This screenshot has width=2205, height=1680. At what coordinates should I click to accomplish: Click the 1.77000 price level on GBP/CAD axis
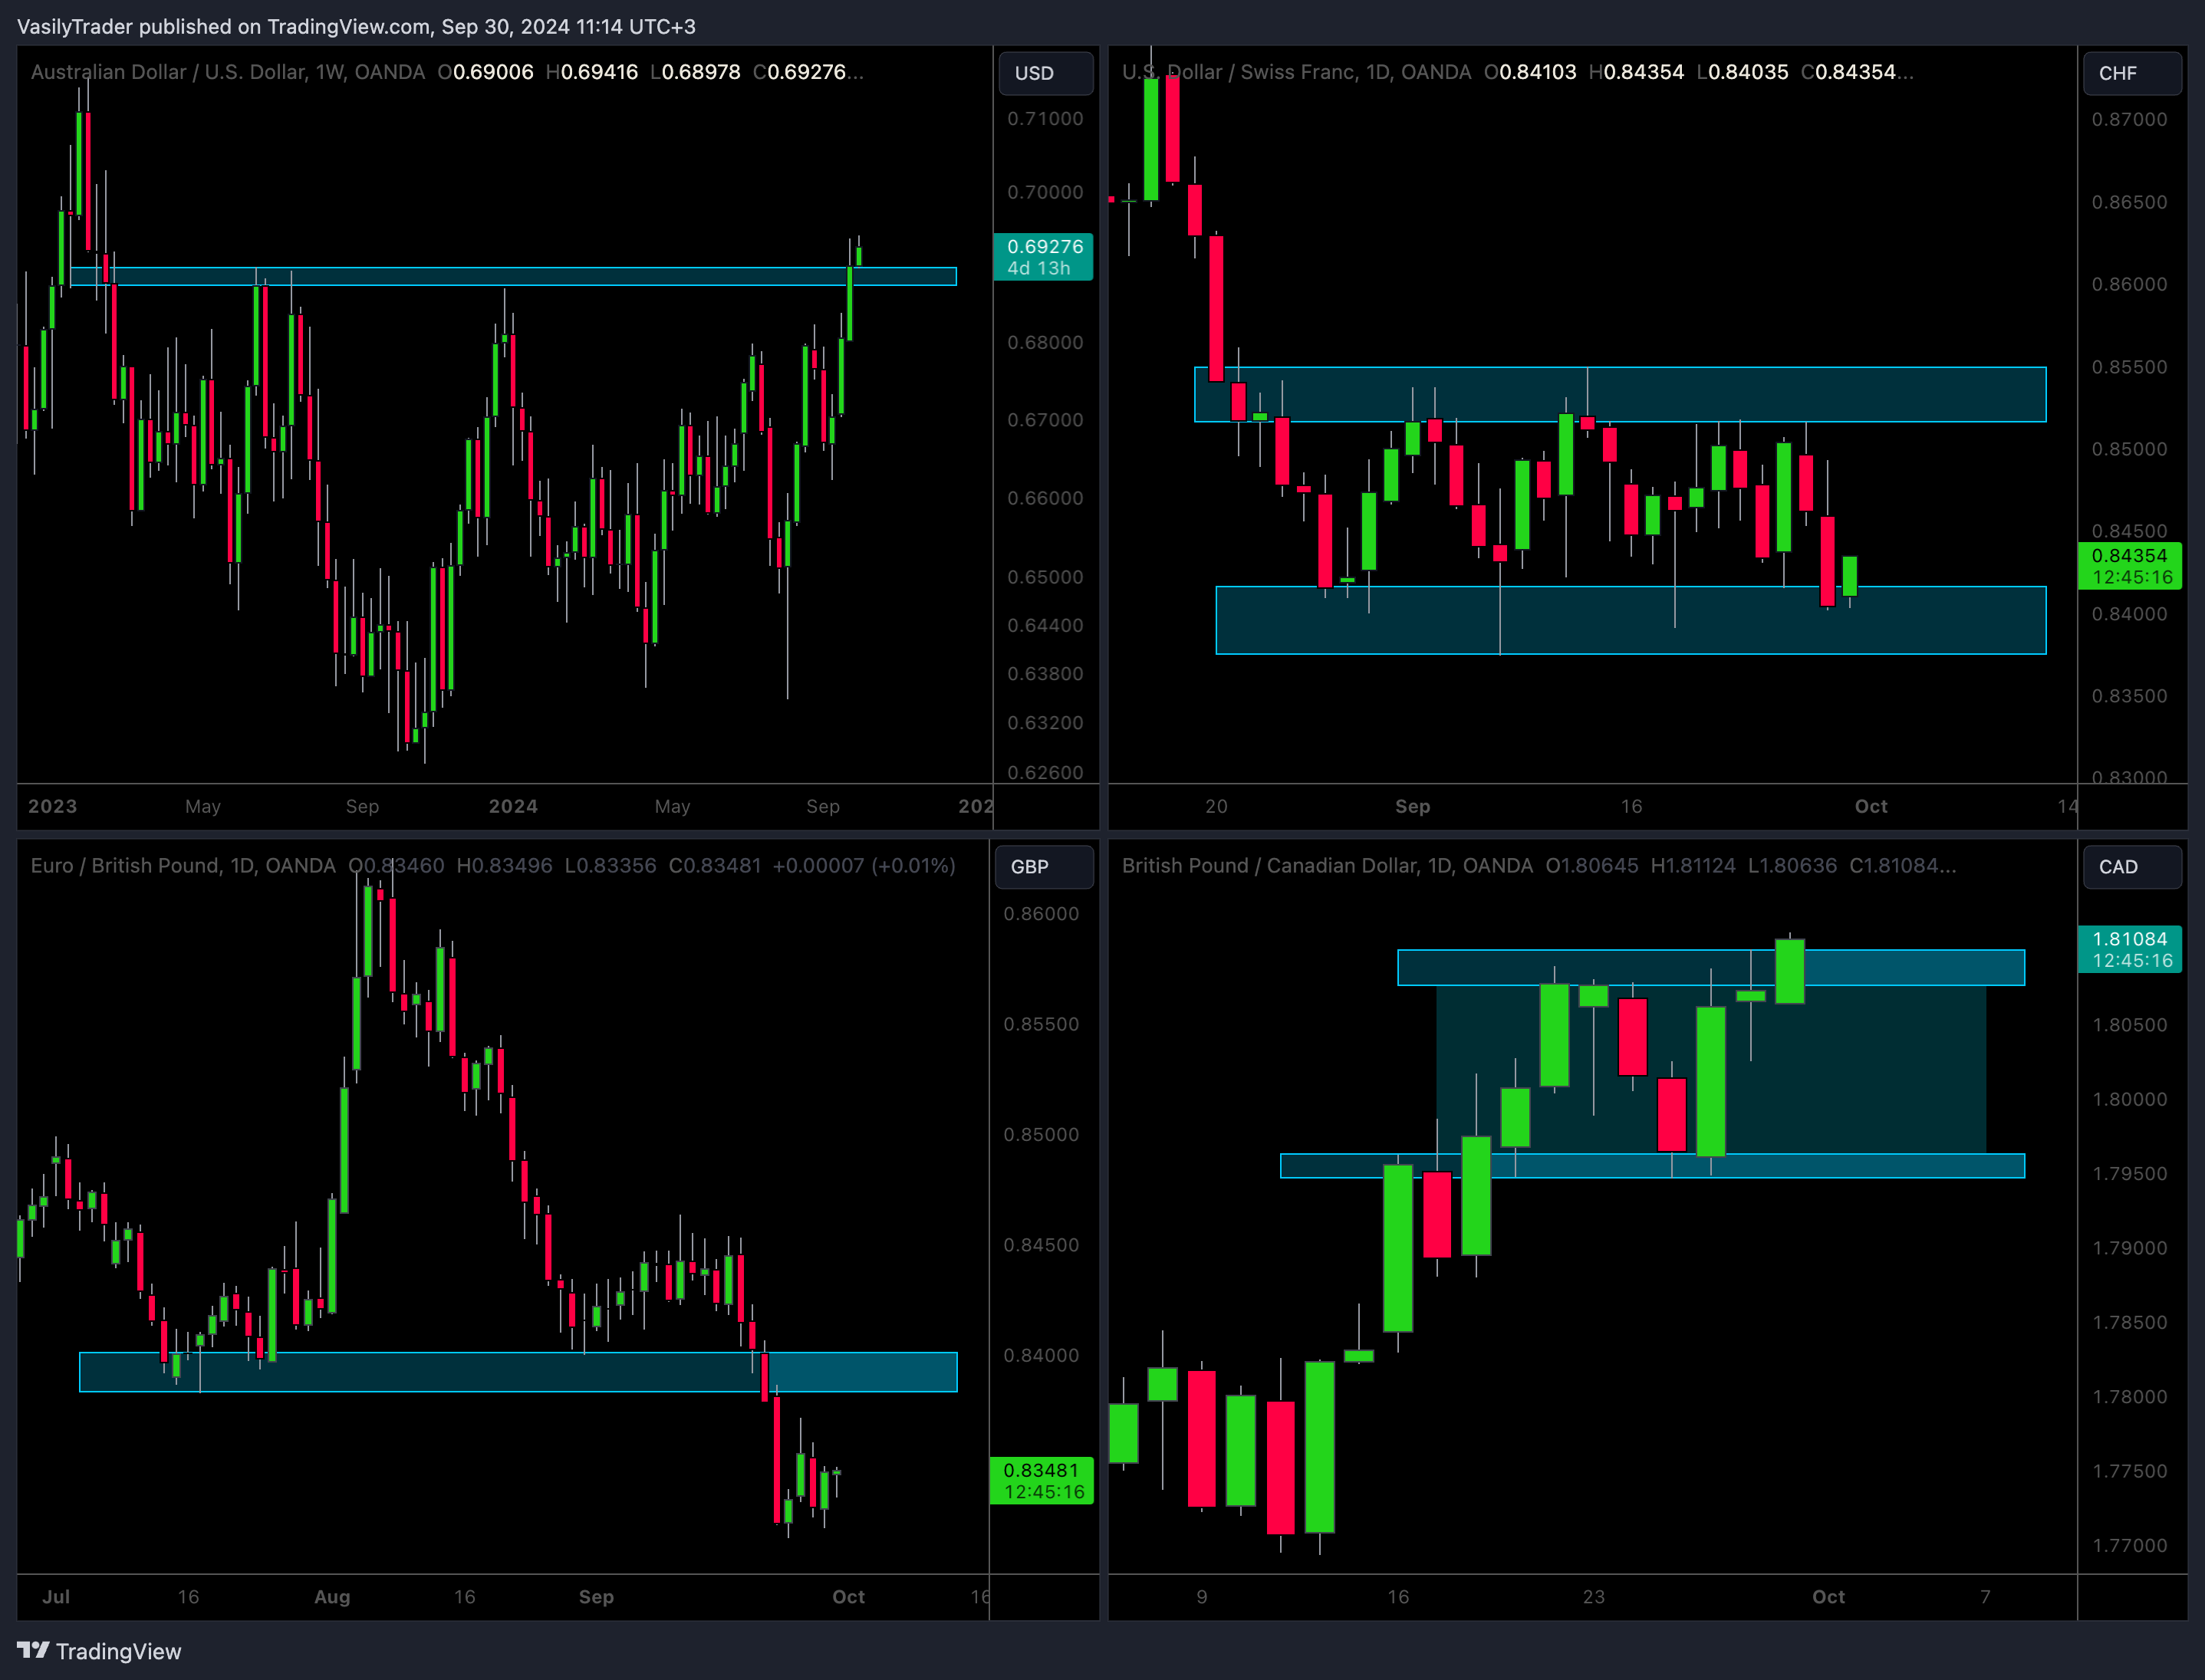(x=2130, y=1546)
